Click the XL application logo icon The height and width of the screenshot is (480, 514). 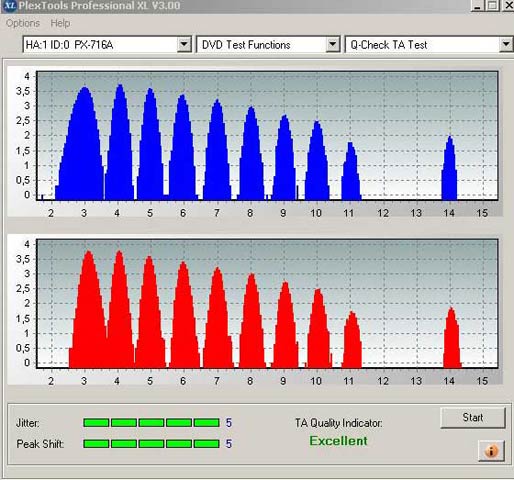pyautogui.click(x=9, y=5)
